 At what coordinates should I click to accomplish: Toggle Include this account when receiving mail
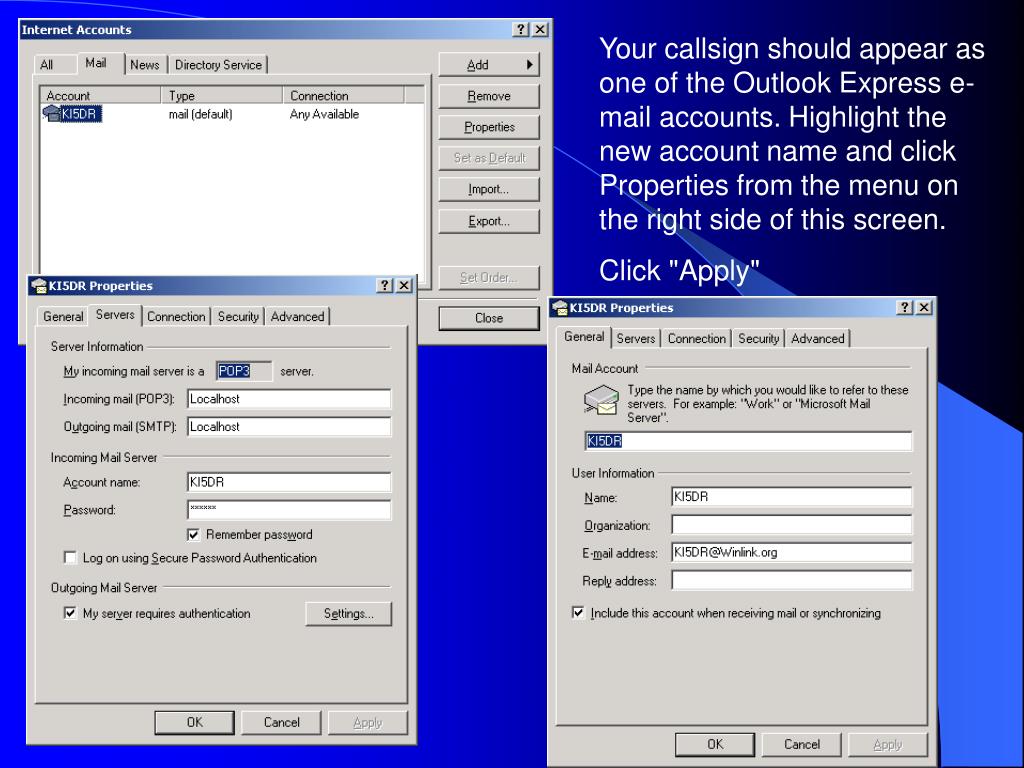pos(578,613)
